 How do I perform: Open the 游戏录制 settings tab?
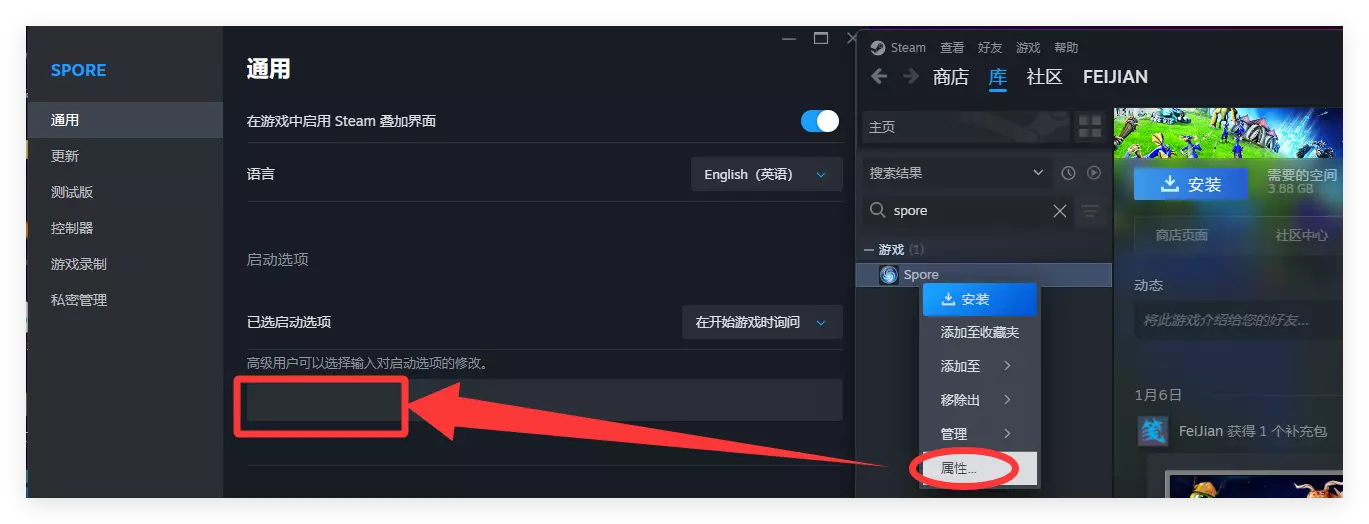point(124,264)
